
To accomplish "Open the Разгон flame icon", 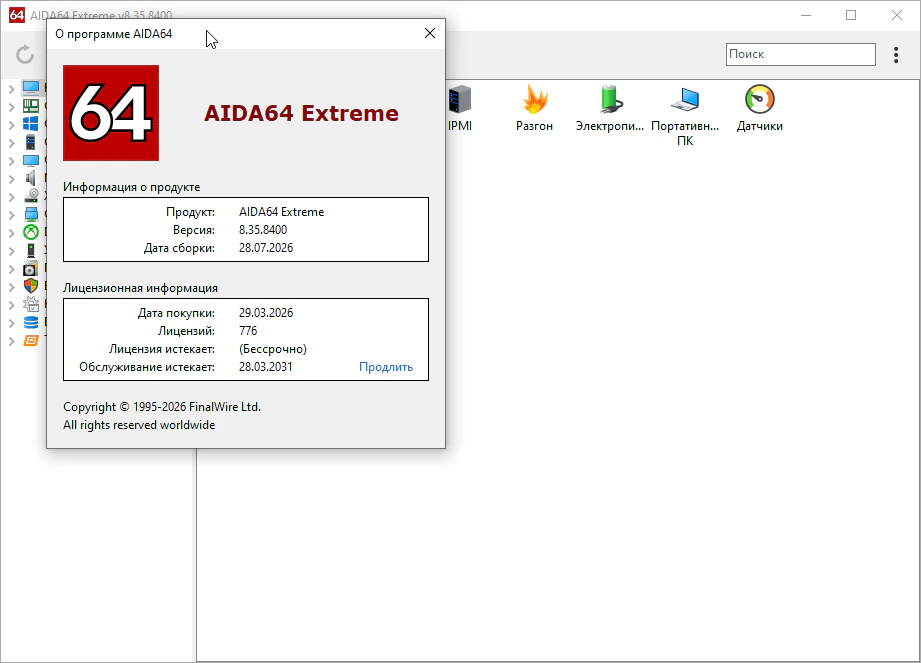I will 535,99.
